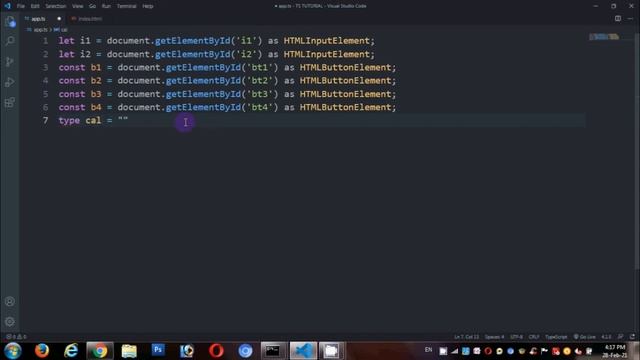Open the editor More Actions ellipsis
The width and height of the screenshot is (640, 360).
[x=630, y=18]
